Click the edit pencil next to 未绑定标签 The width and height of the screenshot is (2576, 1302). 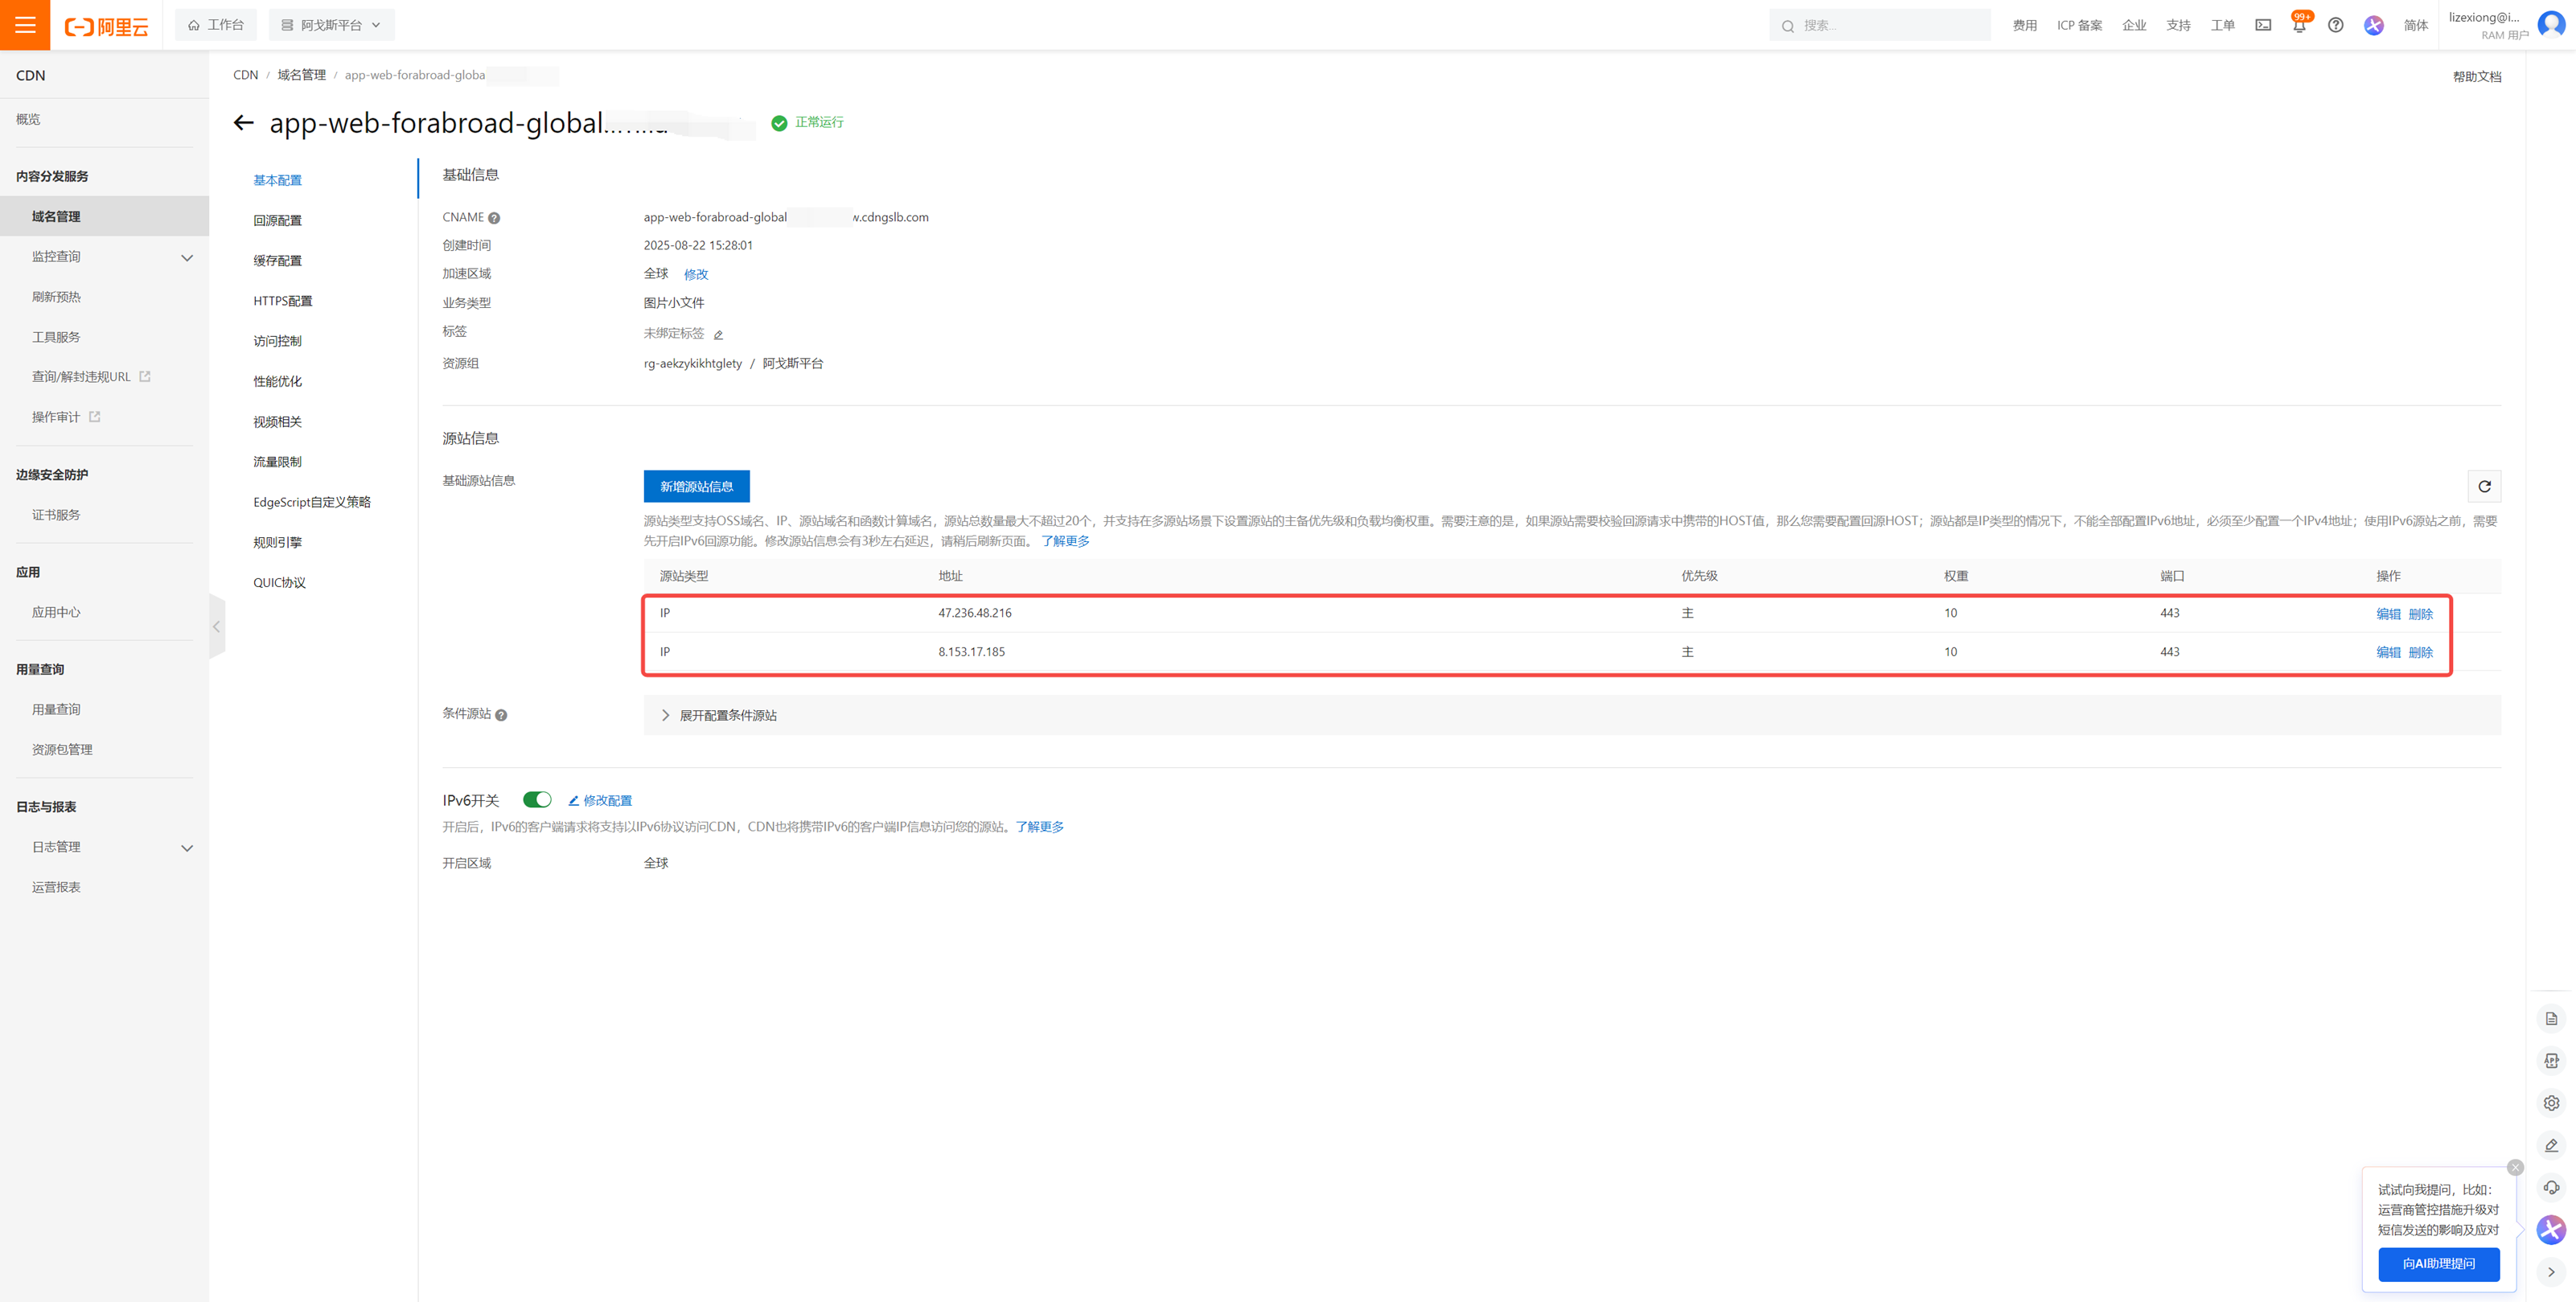718,335
